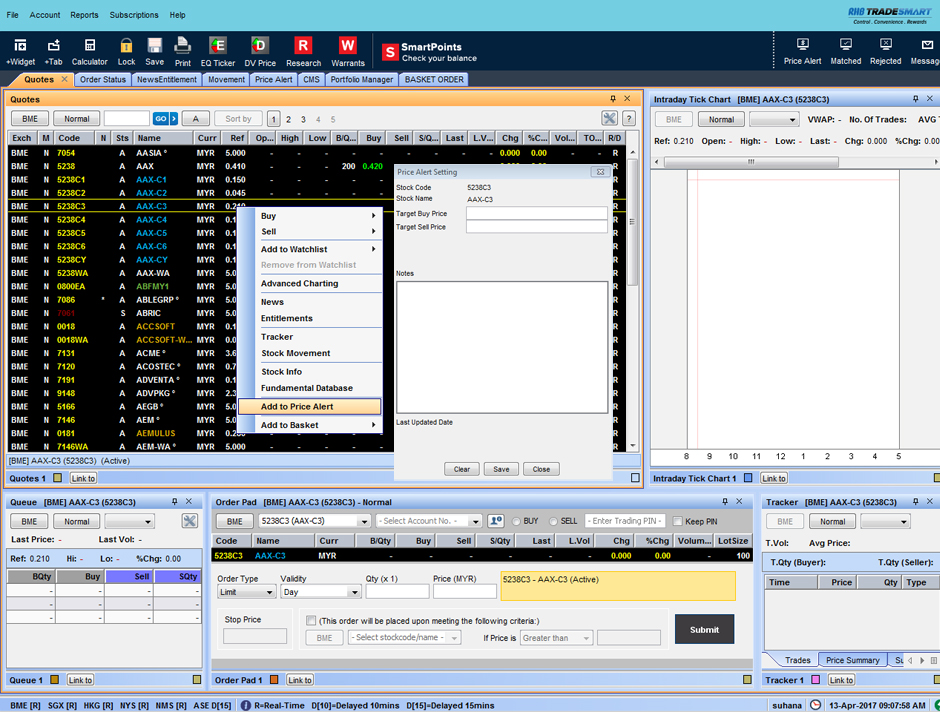Switch to the Portfolio Manager tab
The height and width of the screenshot is (712, 940).
361,79
